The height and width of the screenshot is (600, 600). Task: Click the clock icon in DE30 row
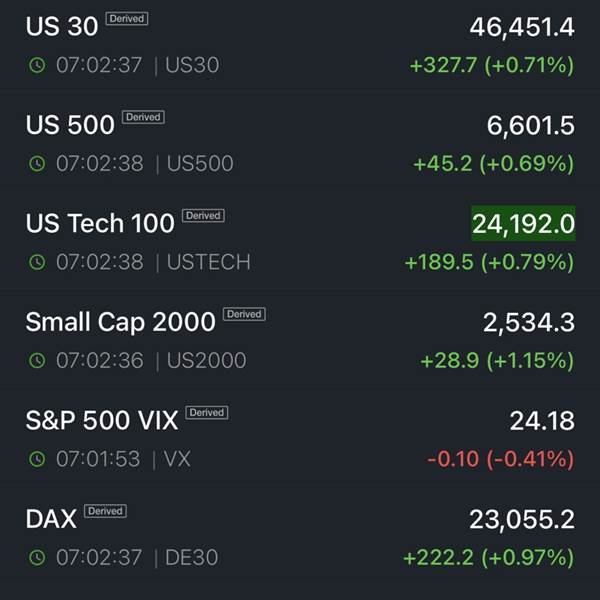coord(37,557)
